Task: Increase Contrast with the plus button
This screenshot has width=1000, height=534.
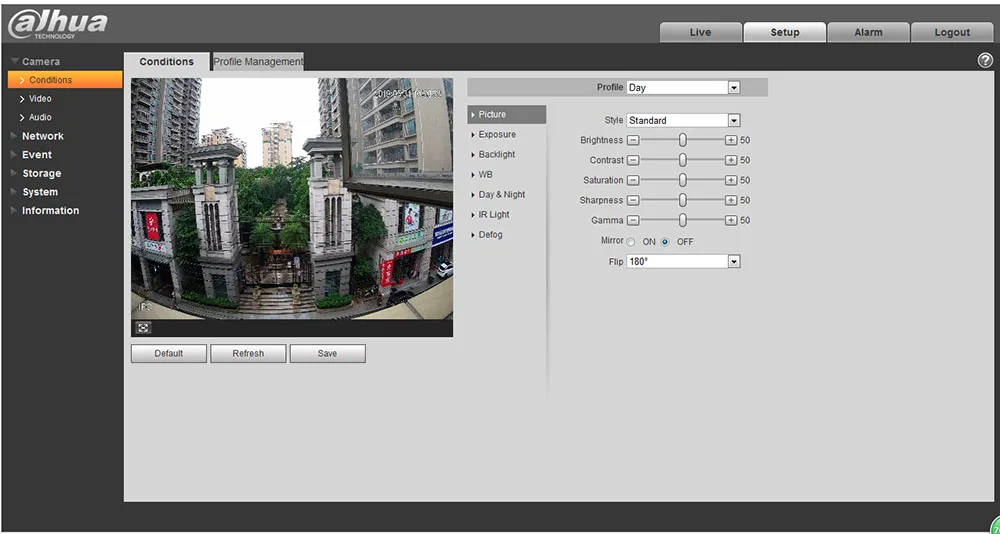Action: 731,160
